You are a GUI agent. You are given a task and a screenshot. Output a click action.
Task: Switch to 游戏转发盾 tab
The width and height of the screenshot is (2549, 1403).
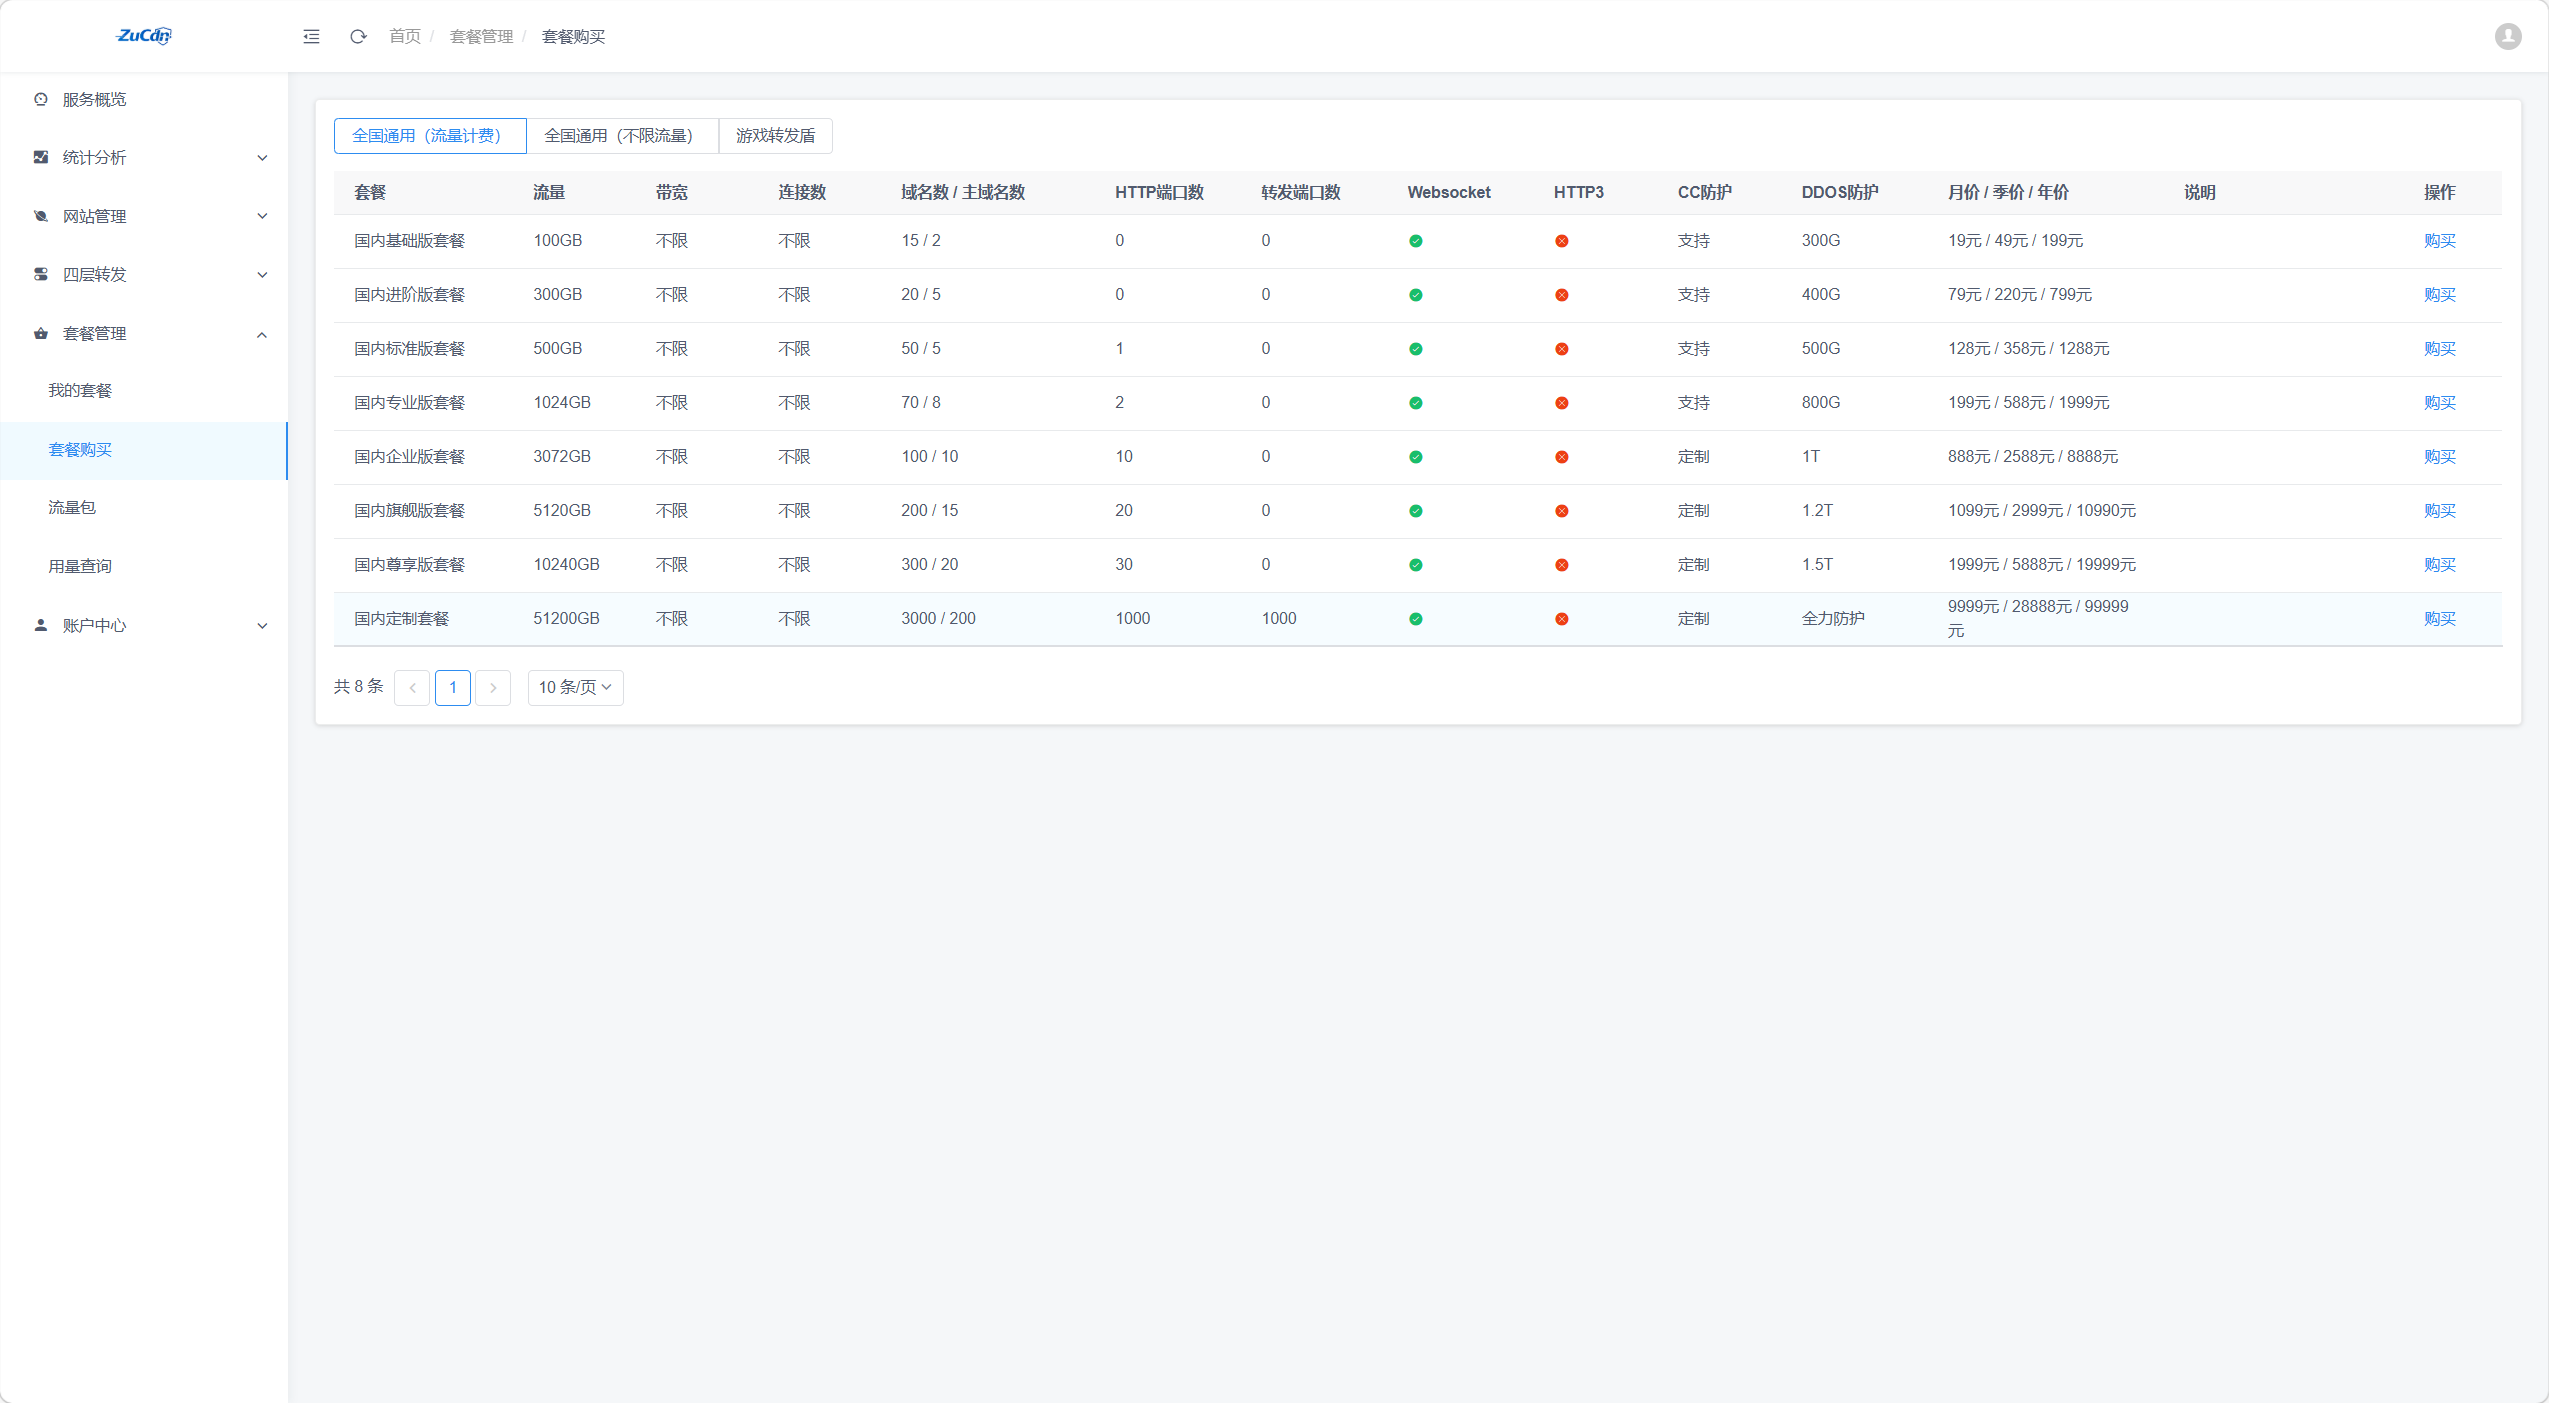tap(775, 136)
